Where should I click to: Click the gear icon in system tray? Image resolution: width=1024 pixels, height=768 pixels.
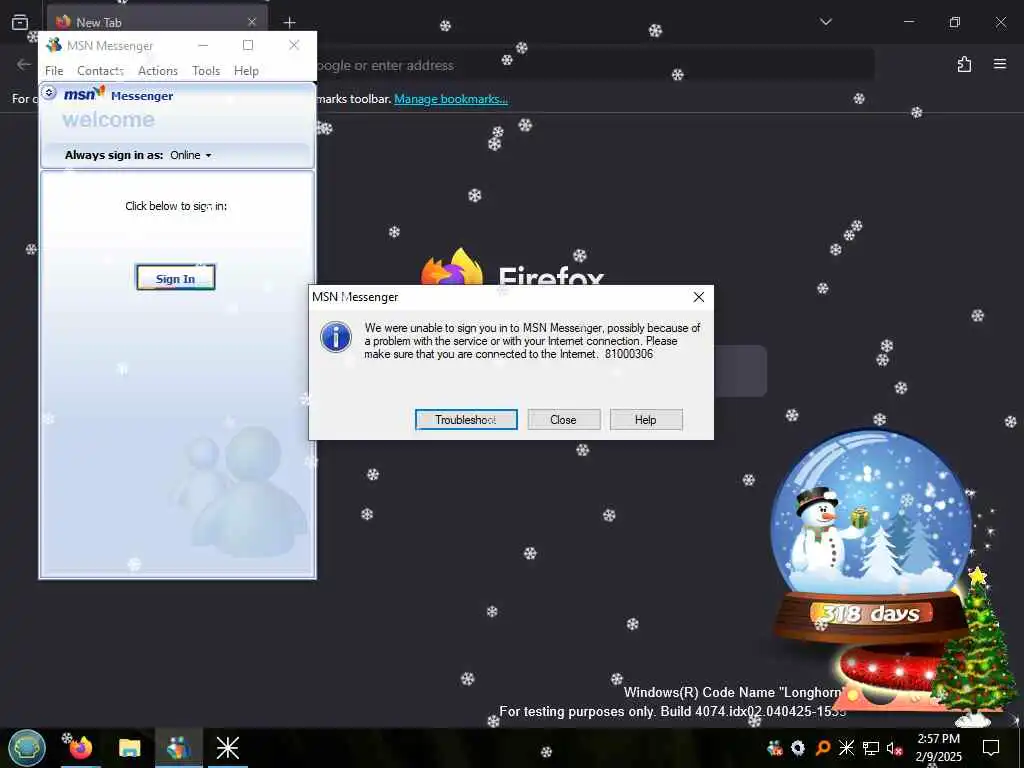(798, 748)
